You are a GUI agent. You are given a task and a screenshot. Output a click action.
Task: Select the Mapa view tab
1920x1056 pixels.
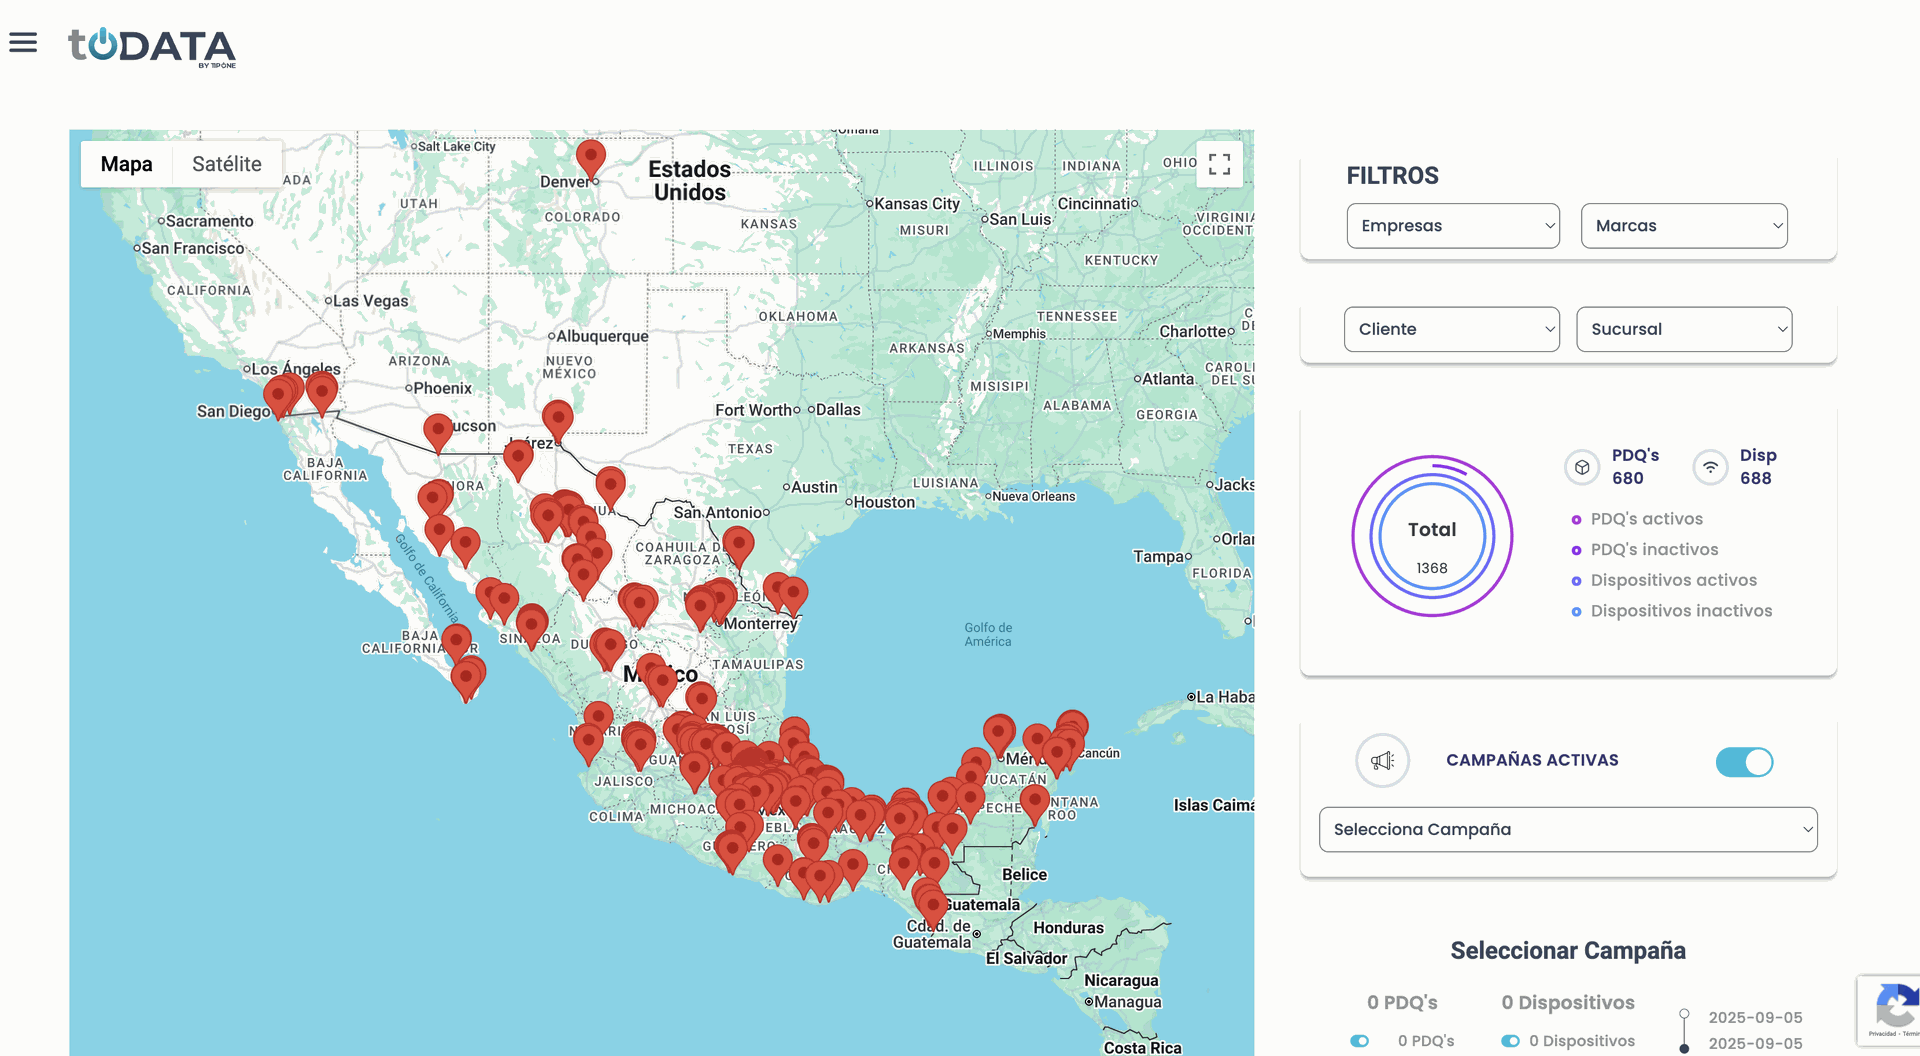[127, 164]
